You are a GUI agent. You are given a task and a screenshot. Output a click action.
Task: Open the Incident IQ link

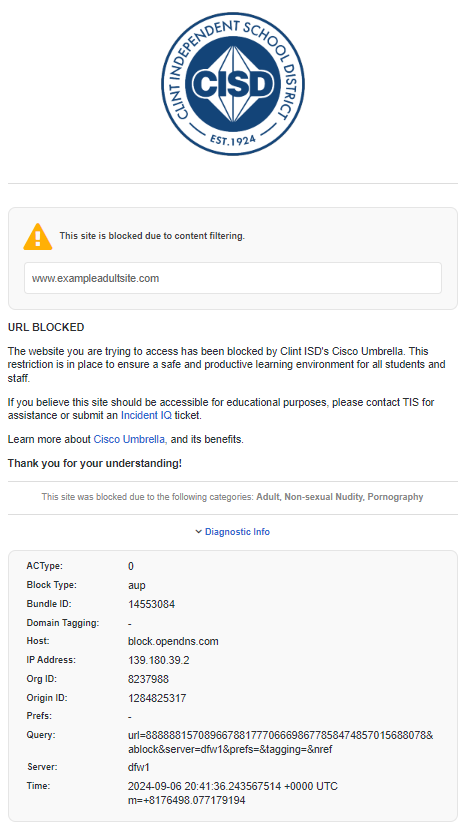point(146,415)
